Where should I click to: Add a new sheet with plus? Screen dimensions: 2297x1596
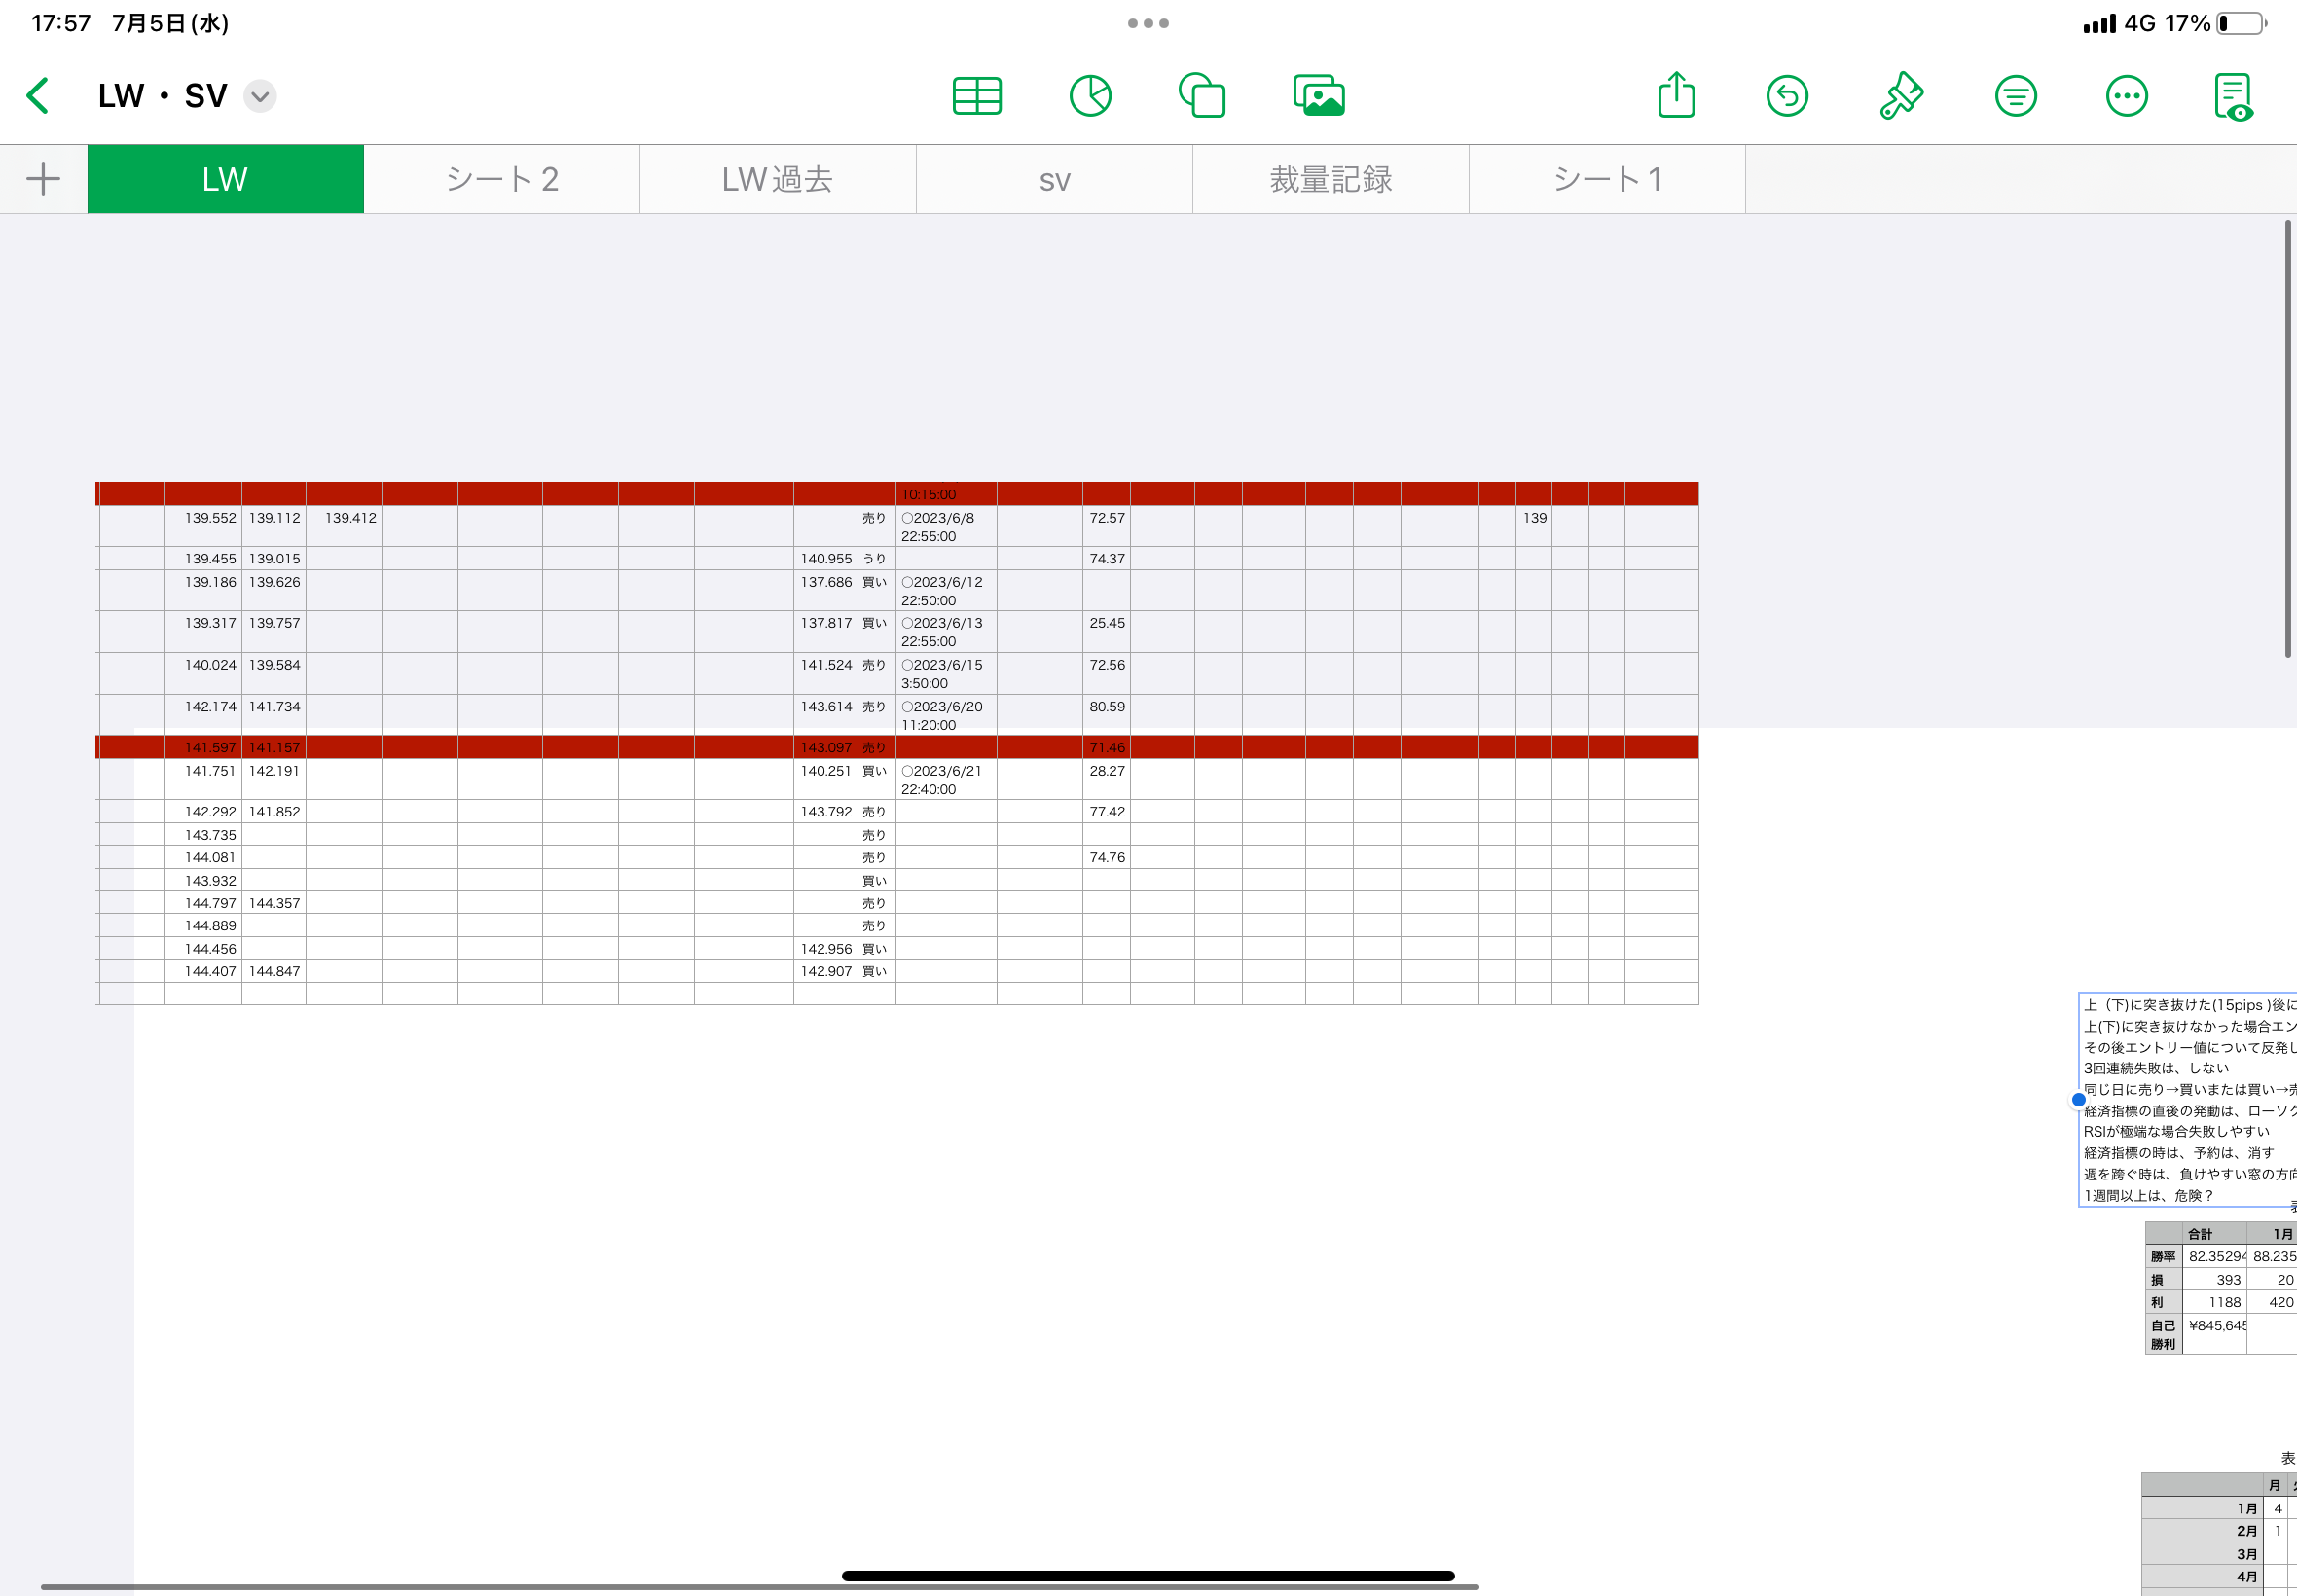[x=43, y=179]
